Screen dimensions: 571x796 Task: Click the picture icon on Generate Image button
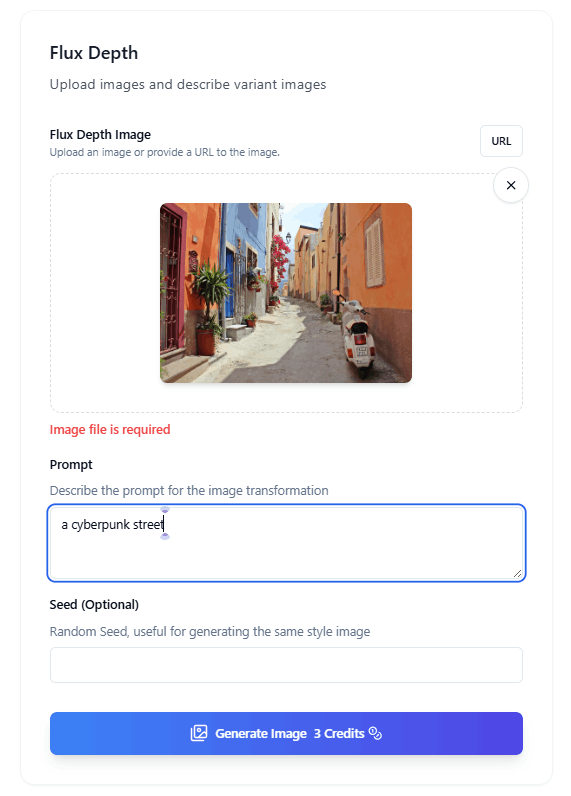point(199,733)
